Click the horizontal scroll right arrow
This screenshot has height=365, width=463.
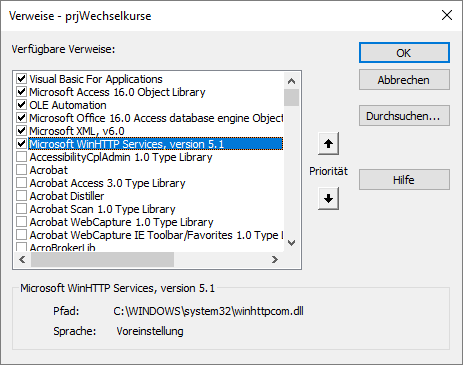pos(275,259)
